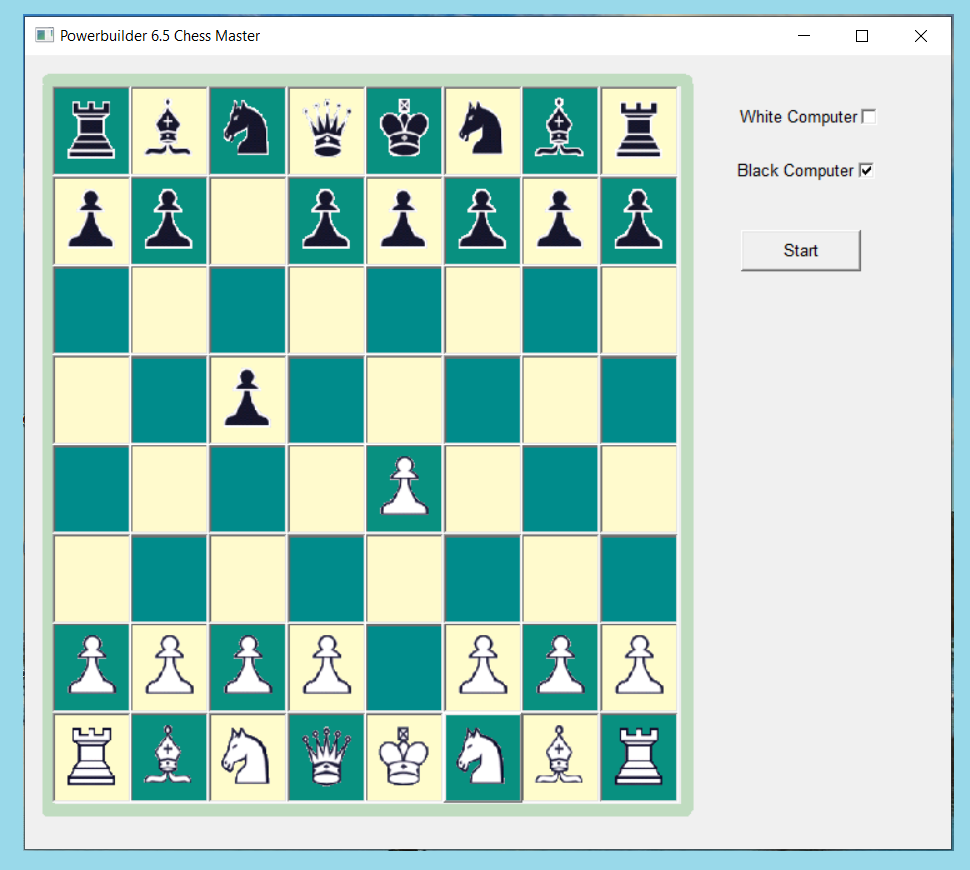Enable the White Computer checkbox
The height and width of the screenshot is (870, 970).
click(x=869, y=116)
